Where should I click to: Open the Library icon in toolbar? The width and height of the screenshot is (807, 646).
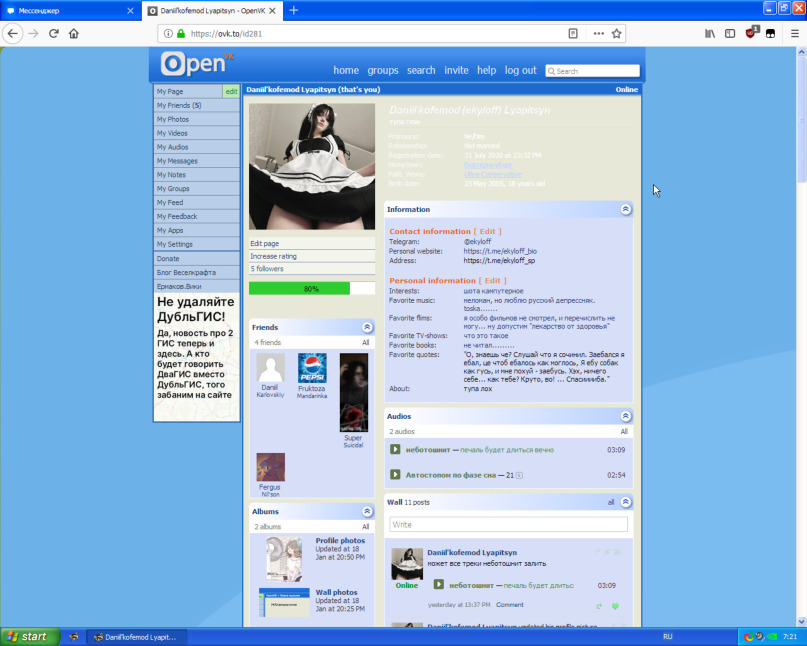(710, 33)
